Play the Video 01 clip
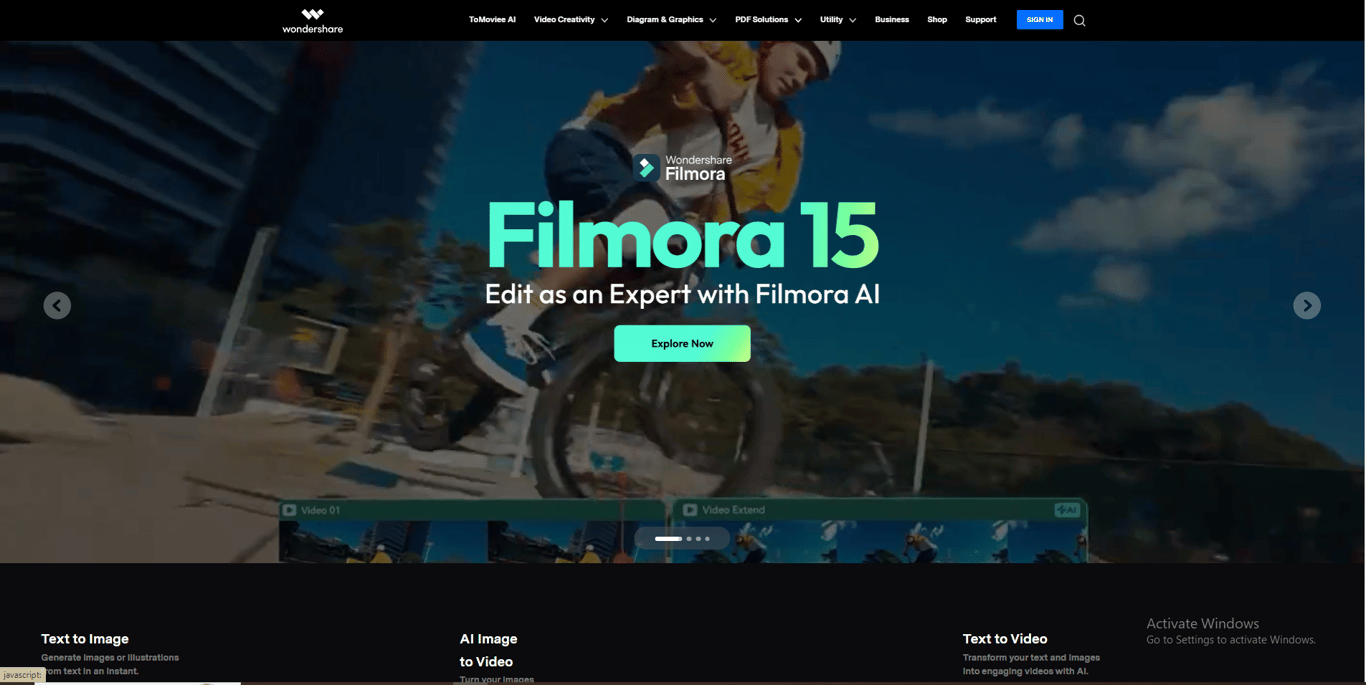This screenshot has height=685, width=1366. tap(290, 509)
